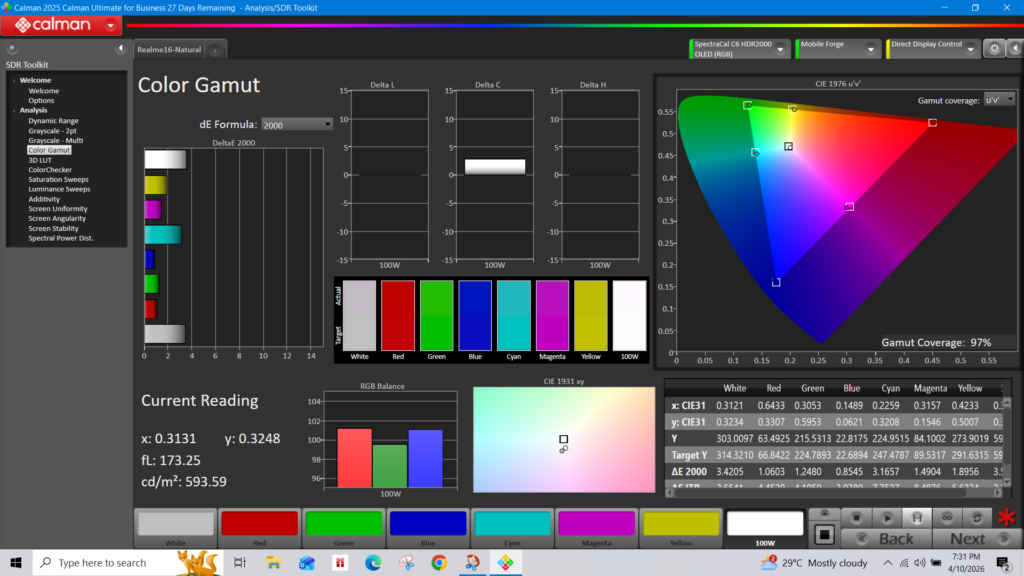1024x576 pixels.
Task: Open Google Chrome from the taskbar
Action: pyautogui.click(x=438, y=563)
